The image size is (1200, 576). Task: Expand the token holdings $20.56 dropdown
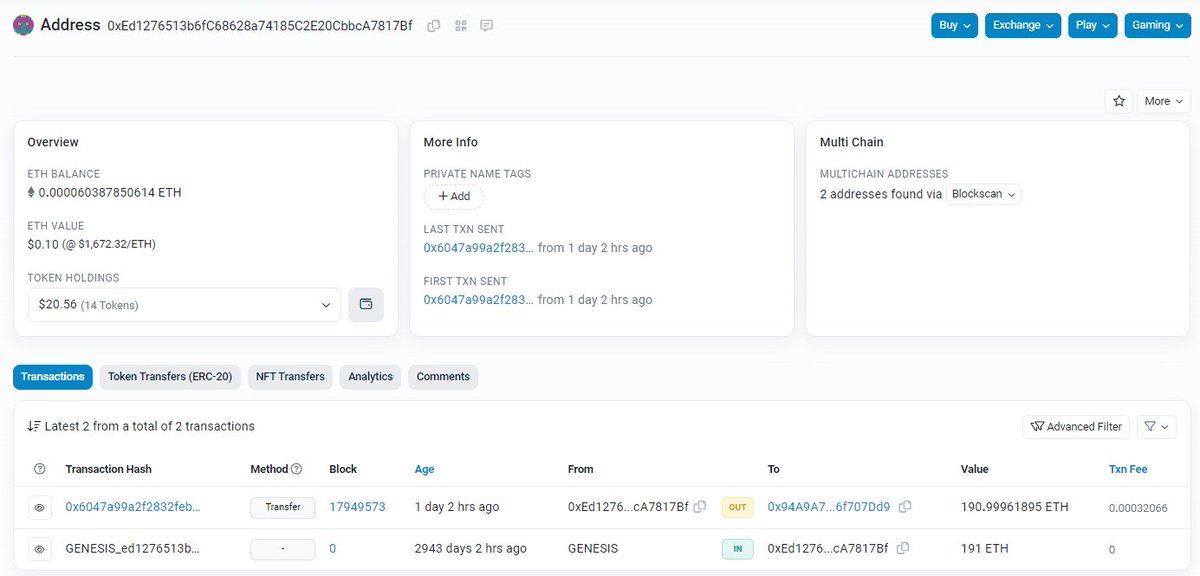184,304
